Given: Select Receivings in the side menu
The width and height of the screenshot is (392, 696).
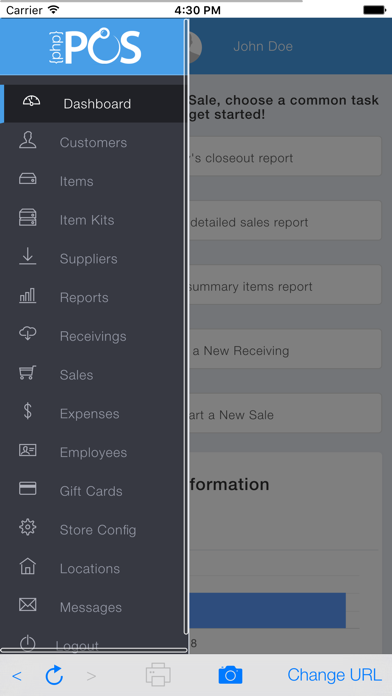Looking at the screenshot, I should (x=92, y=336).
